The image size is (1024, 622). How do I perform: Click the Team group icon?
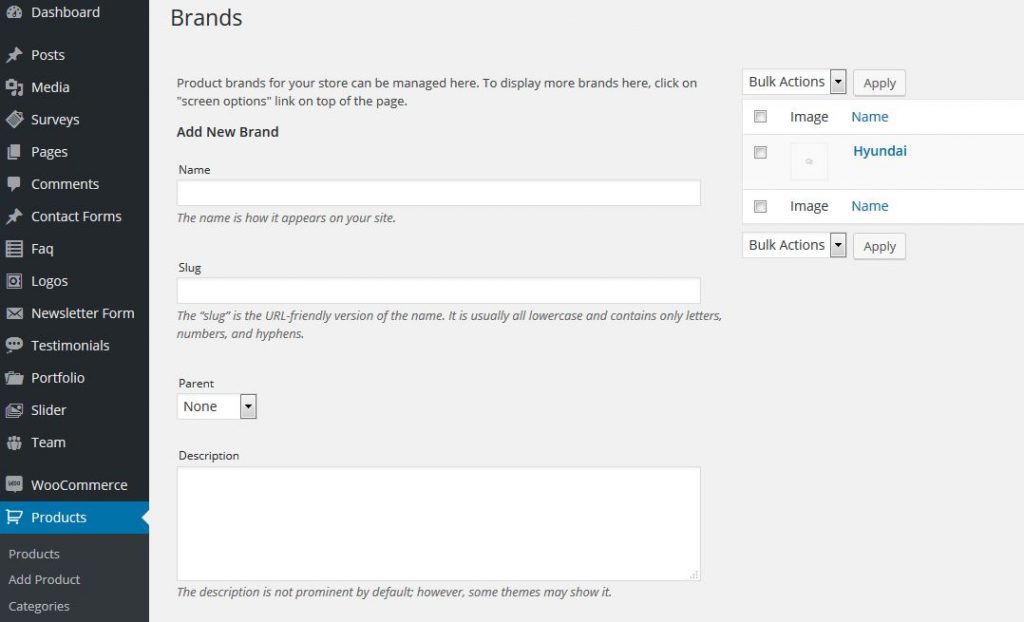[14, 442]
